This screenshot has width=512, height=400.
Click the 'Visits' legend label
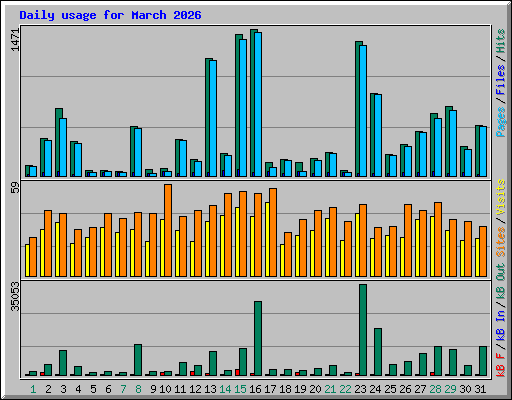500,198
